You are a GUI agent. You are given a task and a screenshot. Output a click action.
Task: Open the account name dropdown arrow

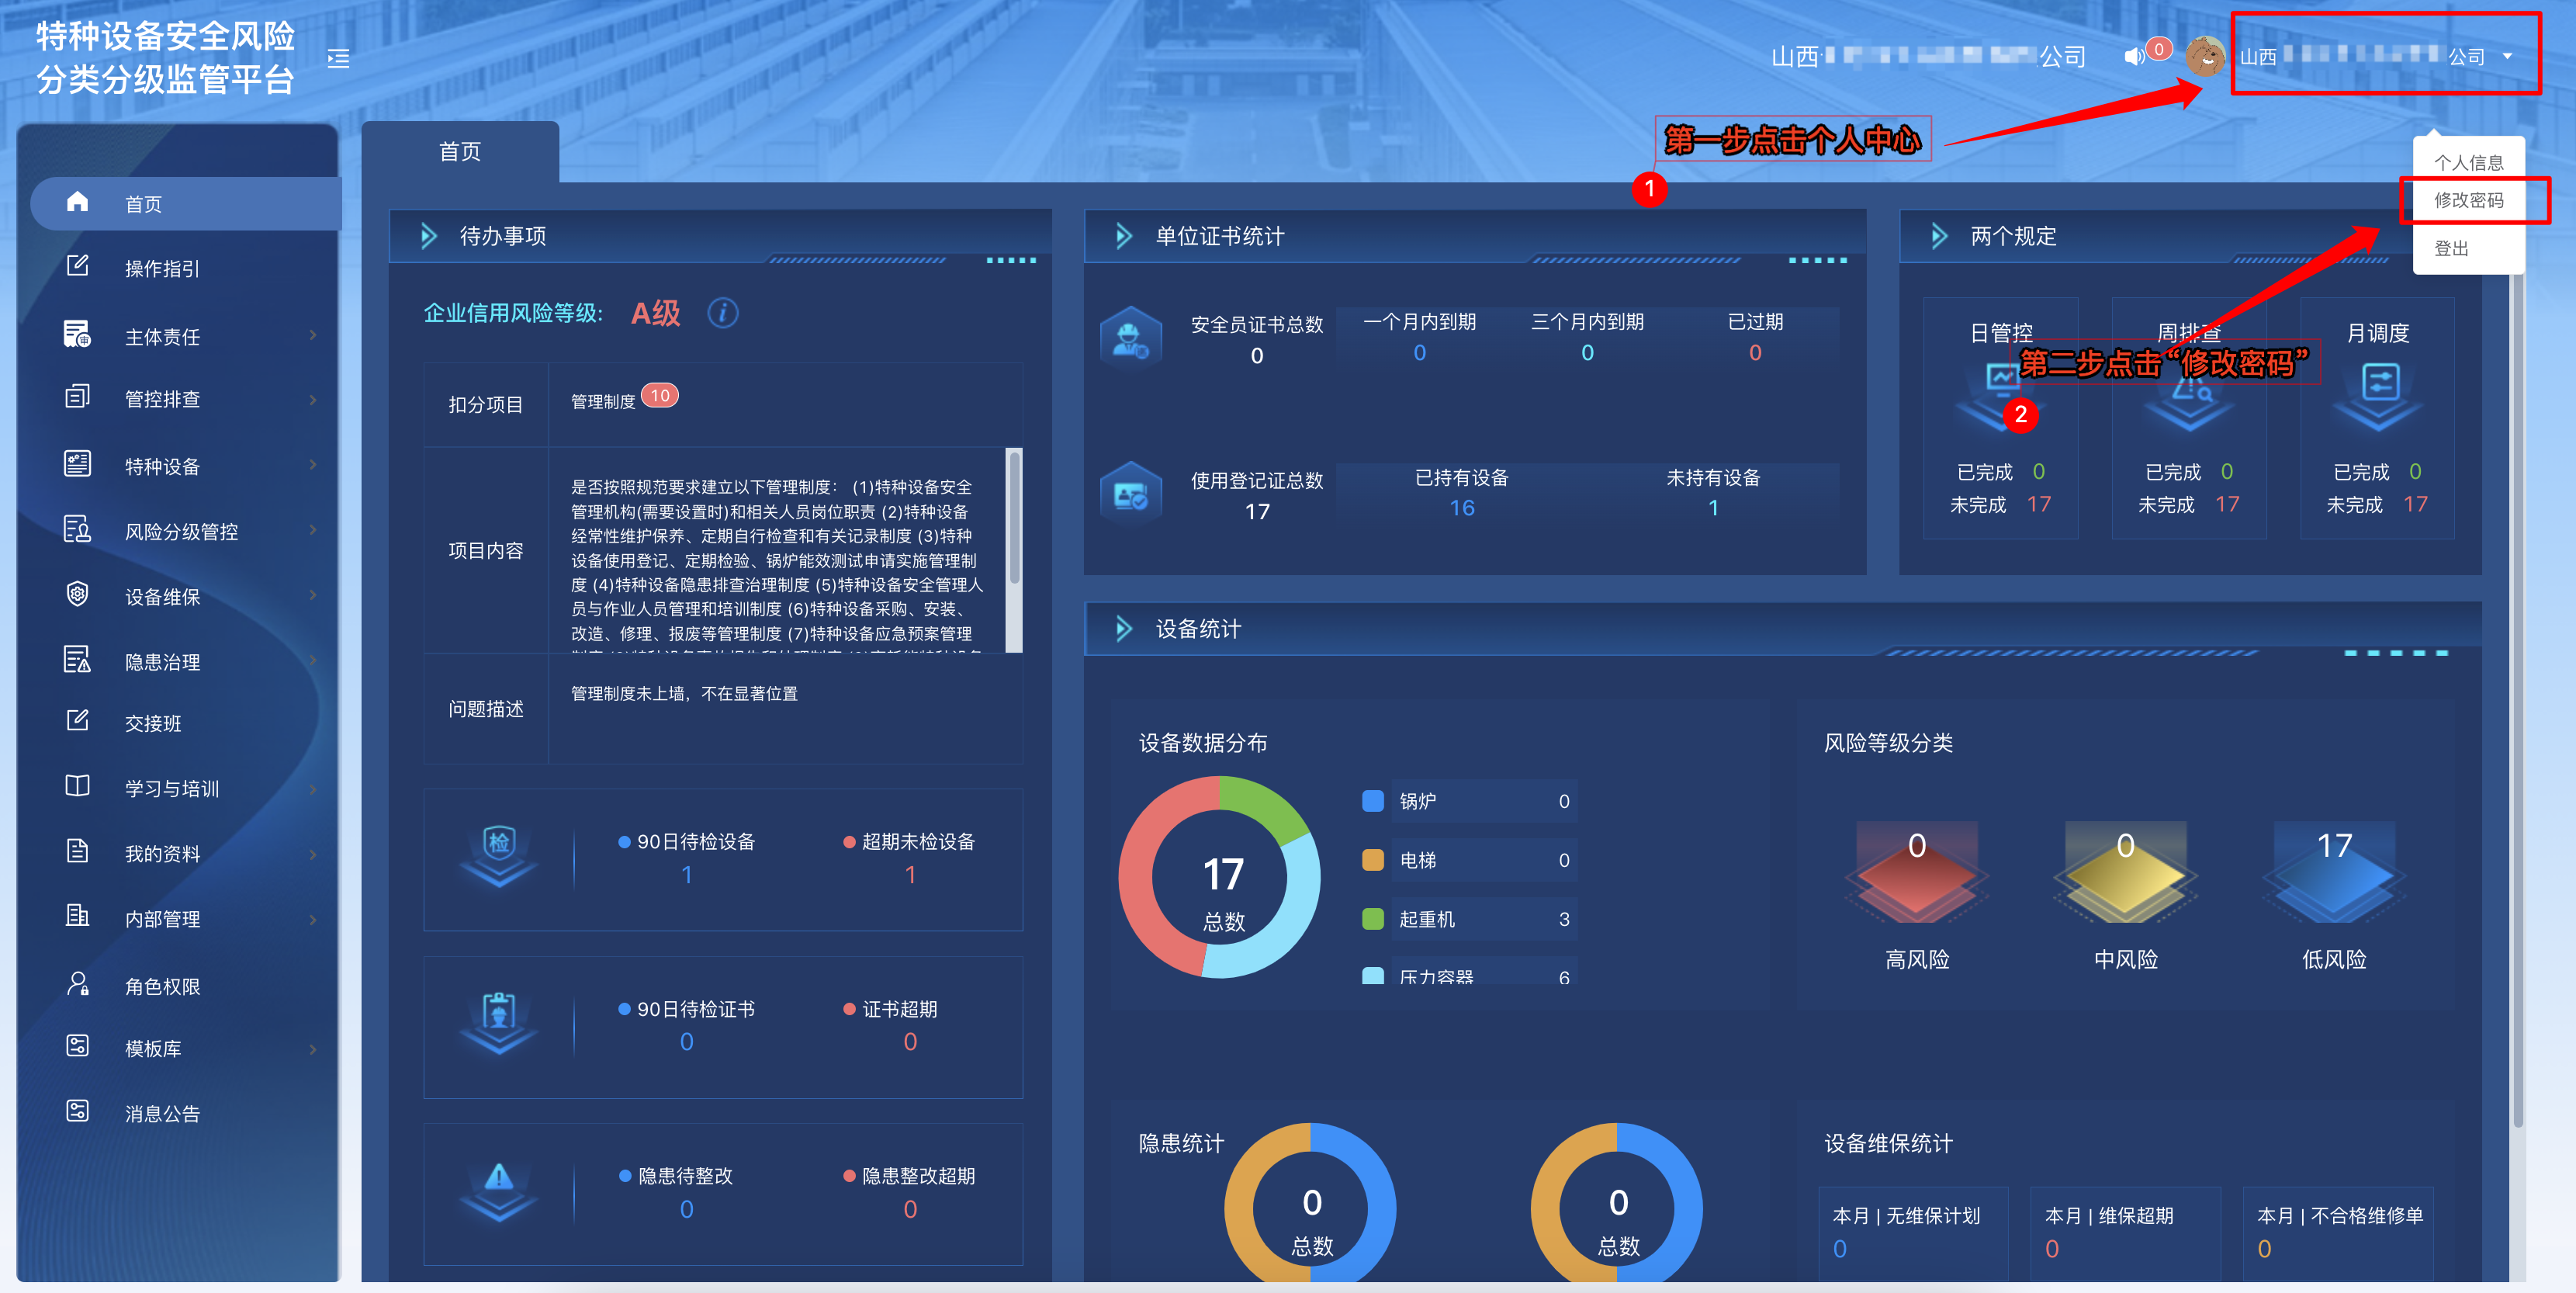point(2506,57)
